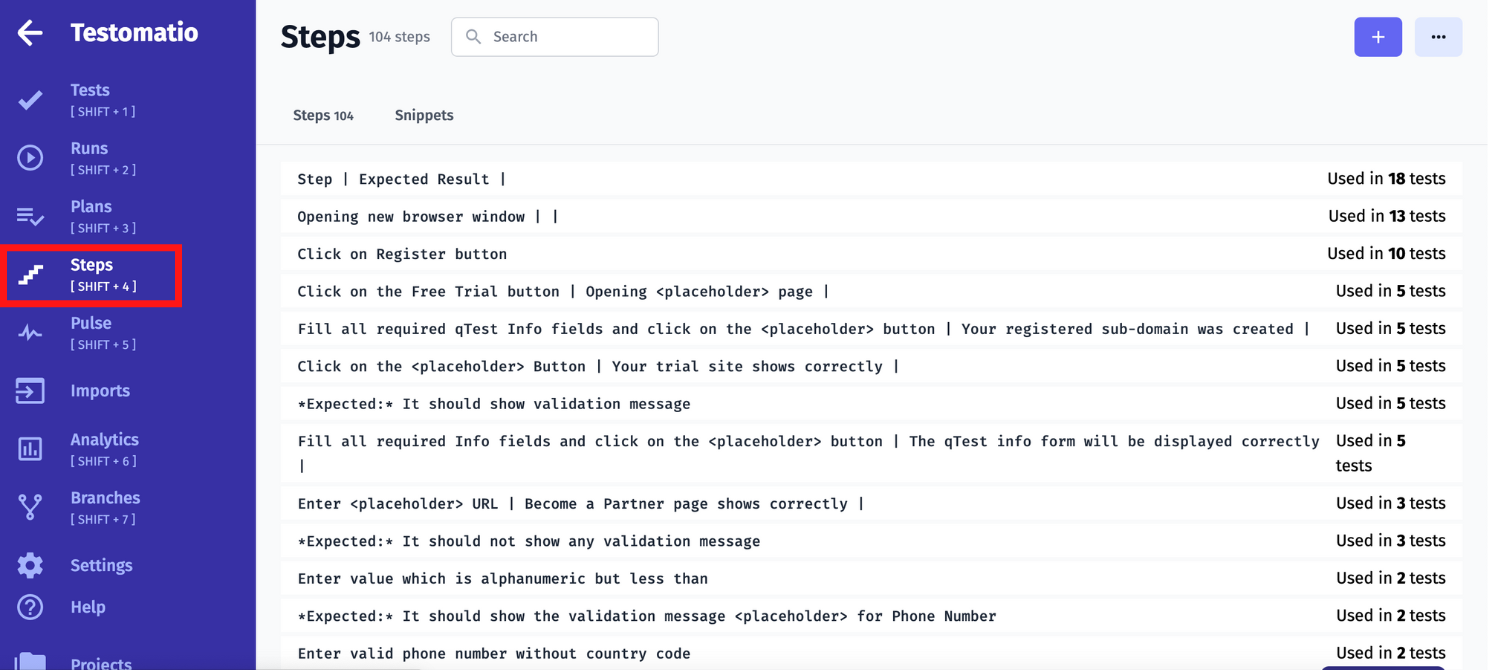
Task: Open Analytics via the bar chart icon
Action: 30,449
